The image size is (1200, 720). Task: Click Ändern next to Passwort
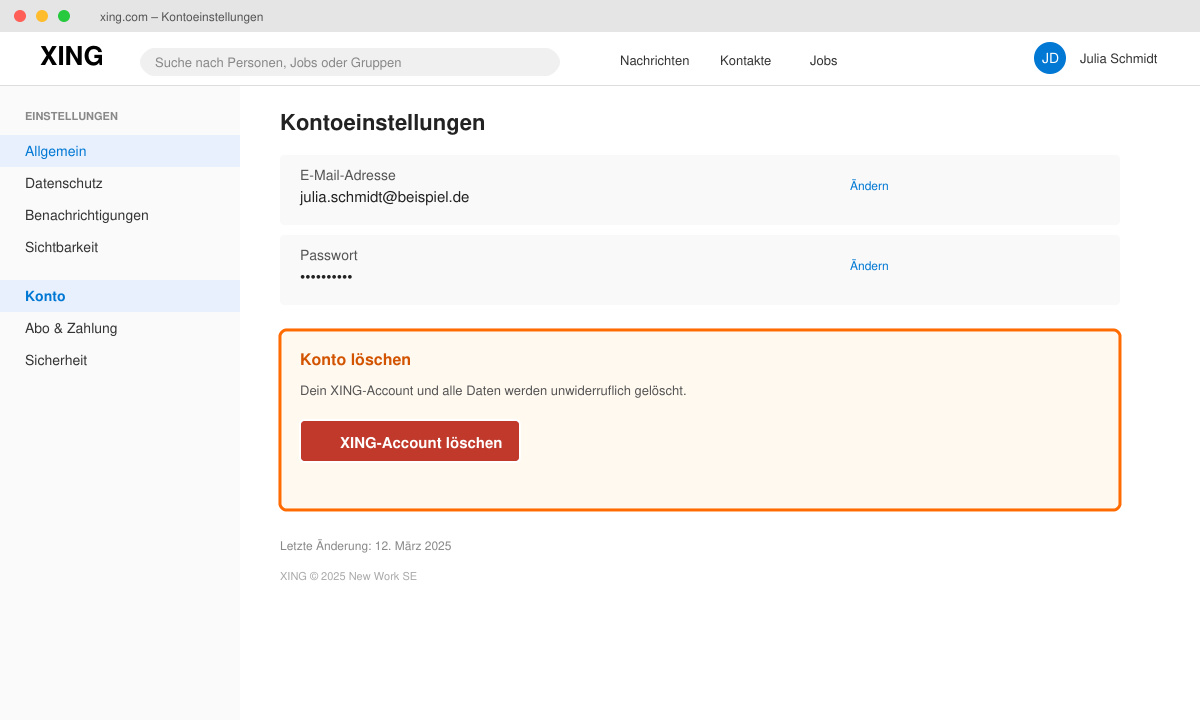tap(869, 266)
